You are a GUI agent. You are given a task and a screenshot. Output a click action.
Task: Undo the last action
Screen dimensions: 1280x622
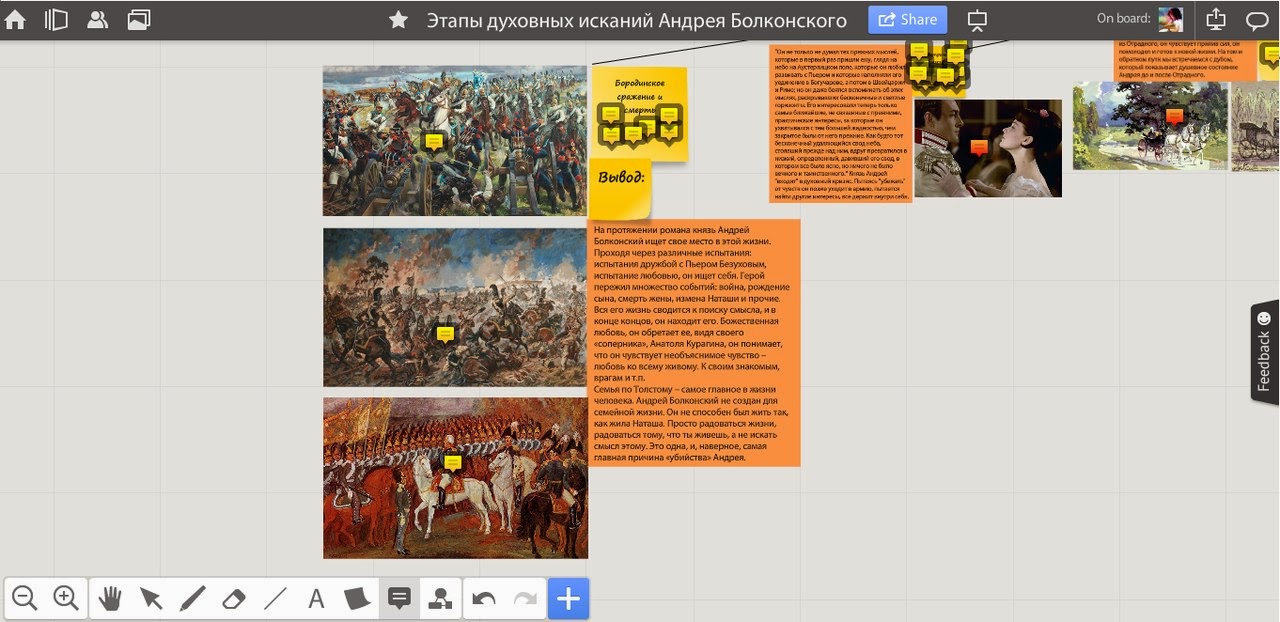click(484, 599)
